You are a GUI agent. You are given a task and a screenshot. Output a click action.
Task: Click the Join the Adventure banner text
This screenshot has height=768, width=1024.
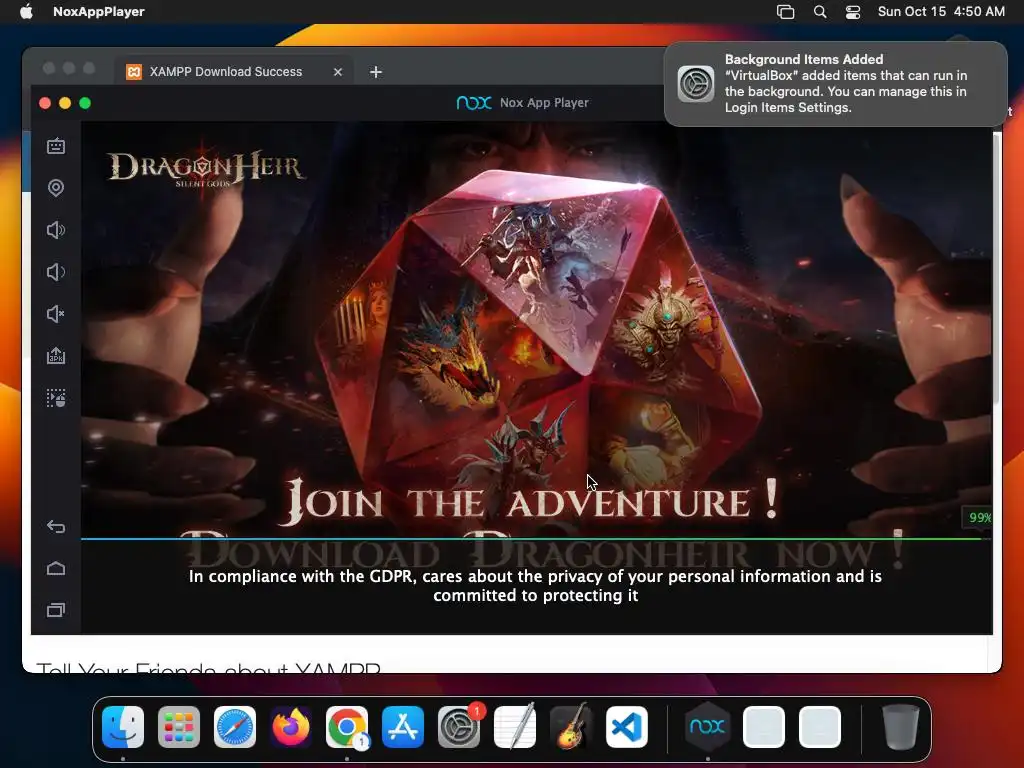(532, 502)
